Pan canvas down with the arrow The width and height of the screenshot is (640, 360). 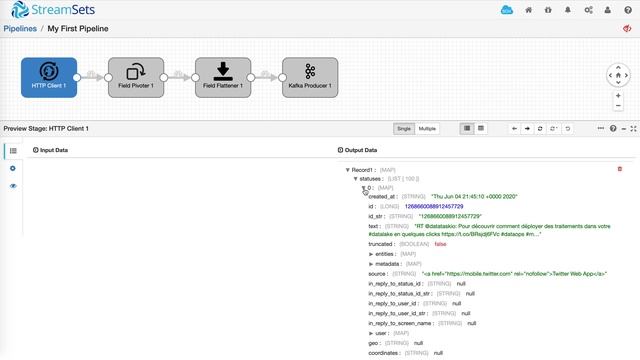[618, 83]
